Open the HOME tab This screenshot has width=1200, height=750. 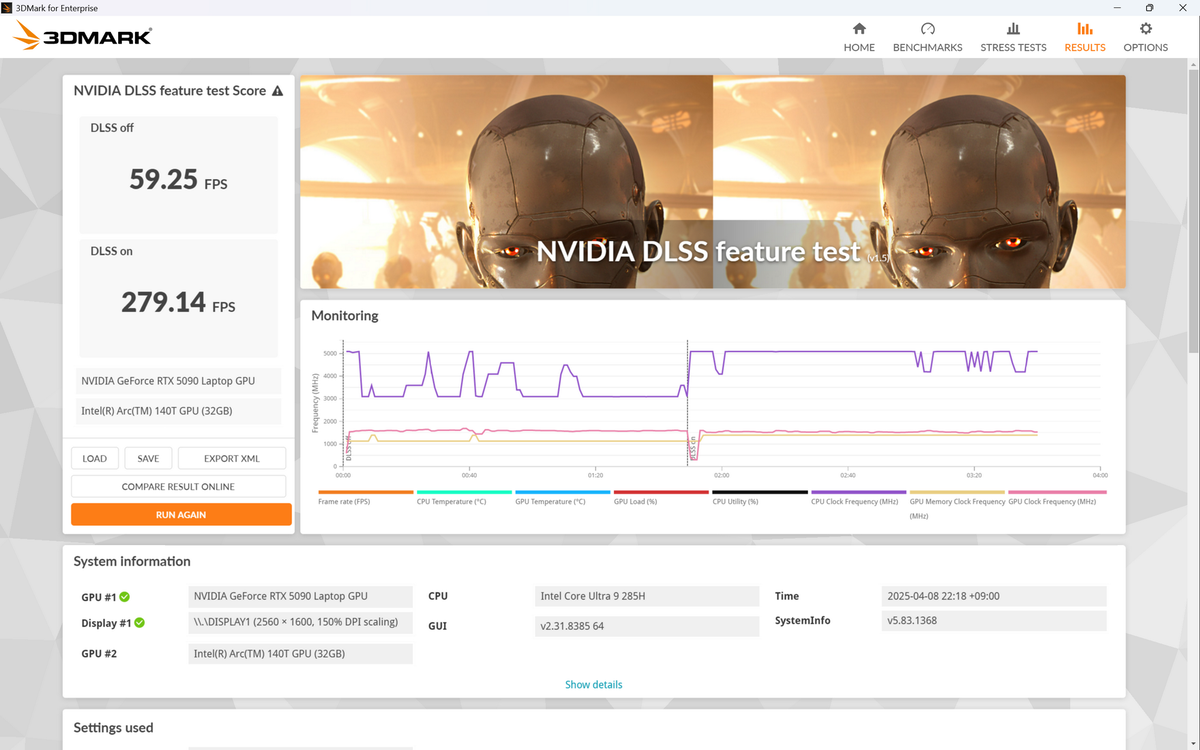pos(859,37)
